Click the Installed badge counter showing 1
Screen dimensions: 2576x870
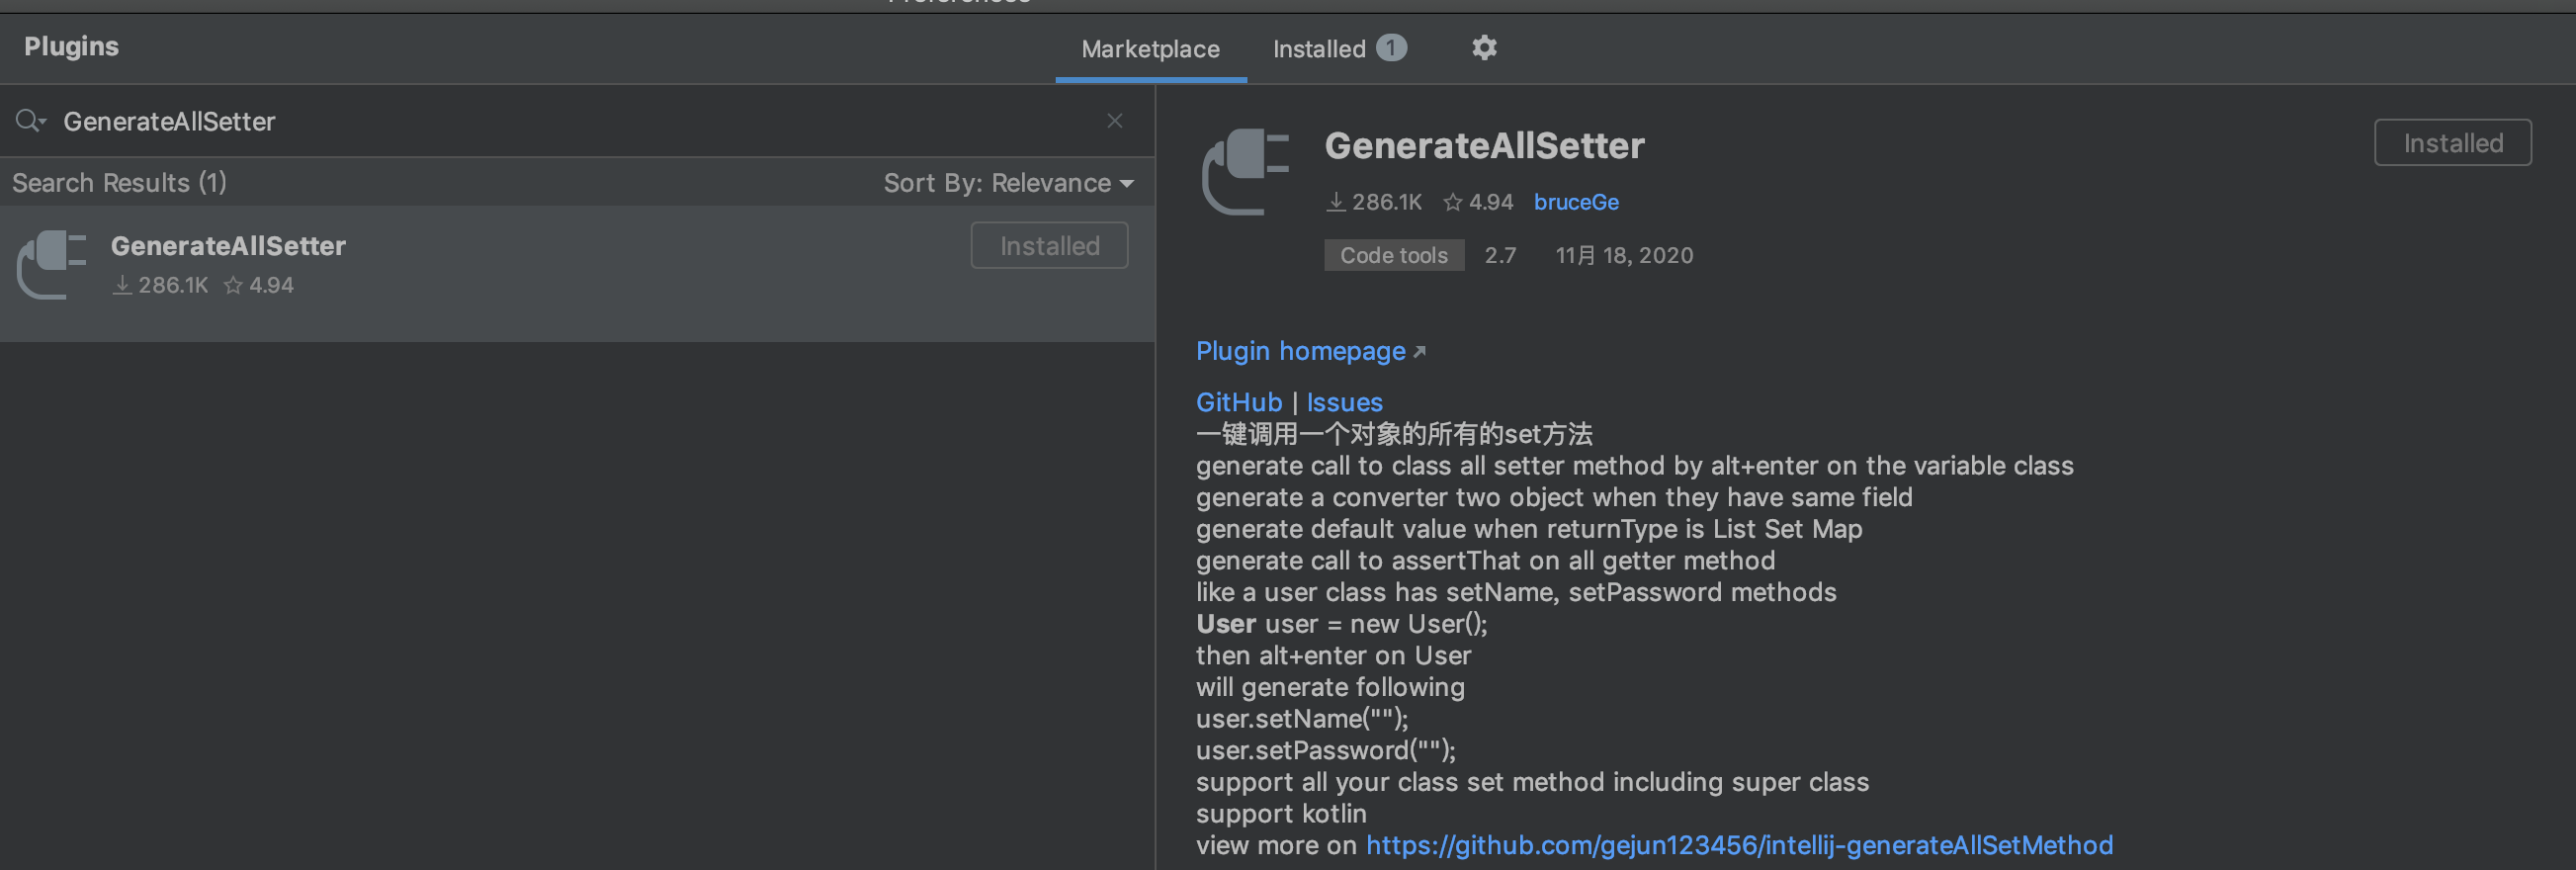pos(1390,47)
